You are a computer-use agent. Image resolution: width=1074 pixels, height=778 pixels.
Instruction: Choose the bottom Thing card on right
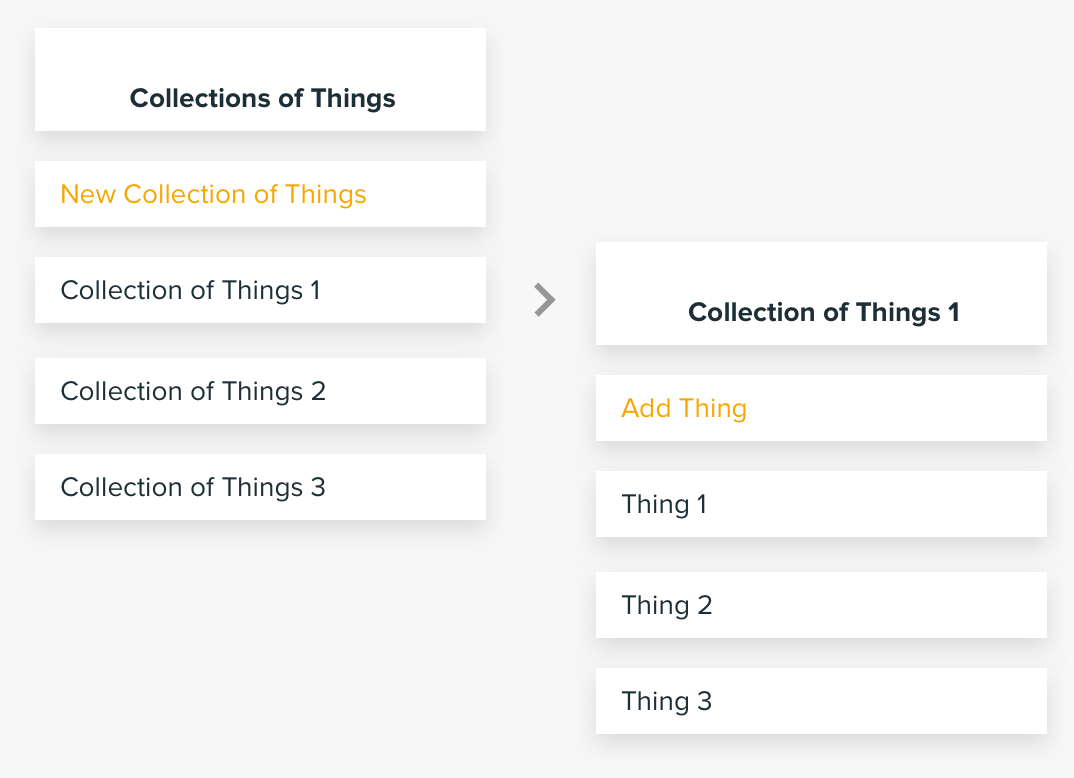click(x=821, y=701)
